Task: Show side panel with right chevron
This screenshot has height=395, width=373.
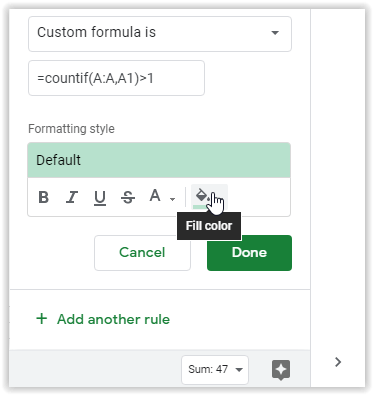Action: coord(338,362)
